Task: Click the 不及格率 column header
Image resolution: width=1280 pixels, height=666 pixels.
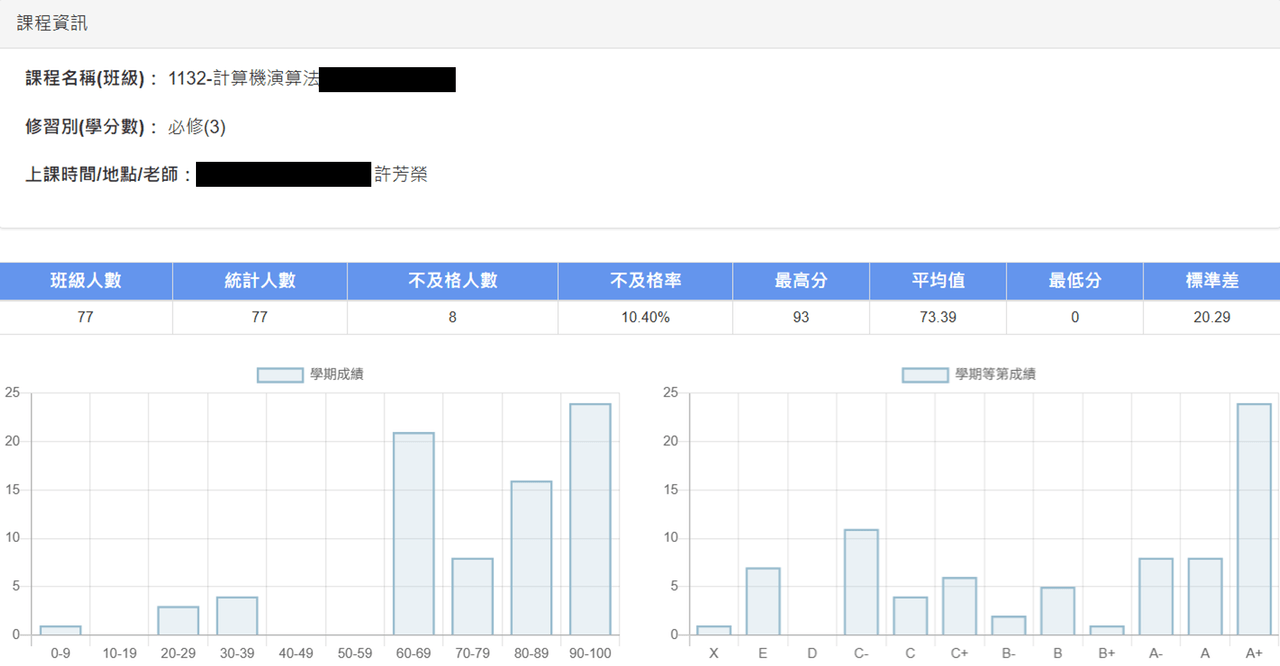Action: 645,281
